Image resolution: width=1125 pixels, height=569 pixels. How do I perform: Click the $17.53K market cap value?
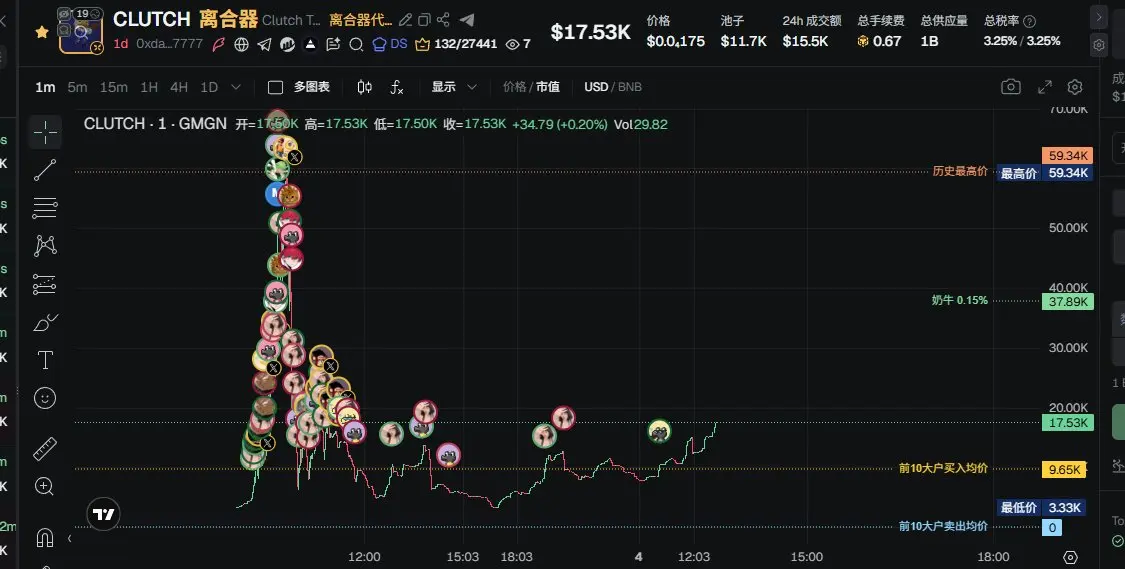590,32
